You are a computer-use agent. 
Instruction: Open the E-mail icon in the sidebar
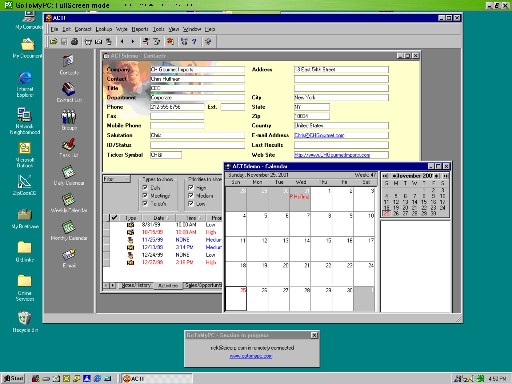click(x=69, y=258)
